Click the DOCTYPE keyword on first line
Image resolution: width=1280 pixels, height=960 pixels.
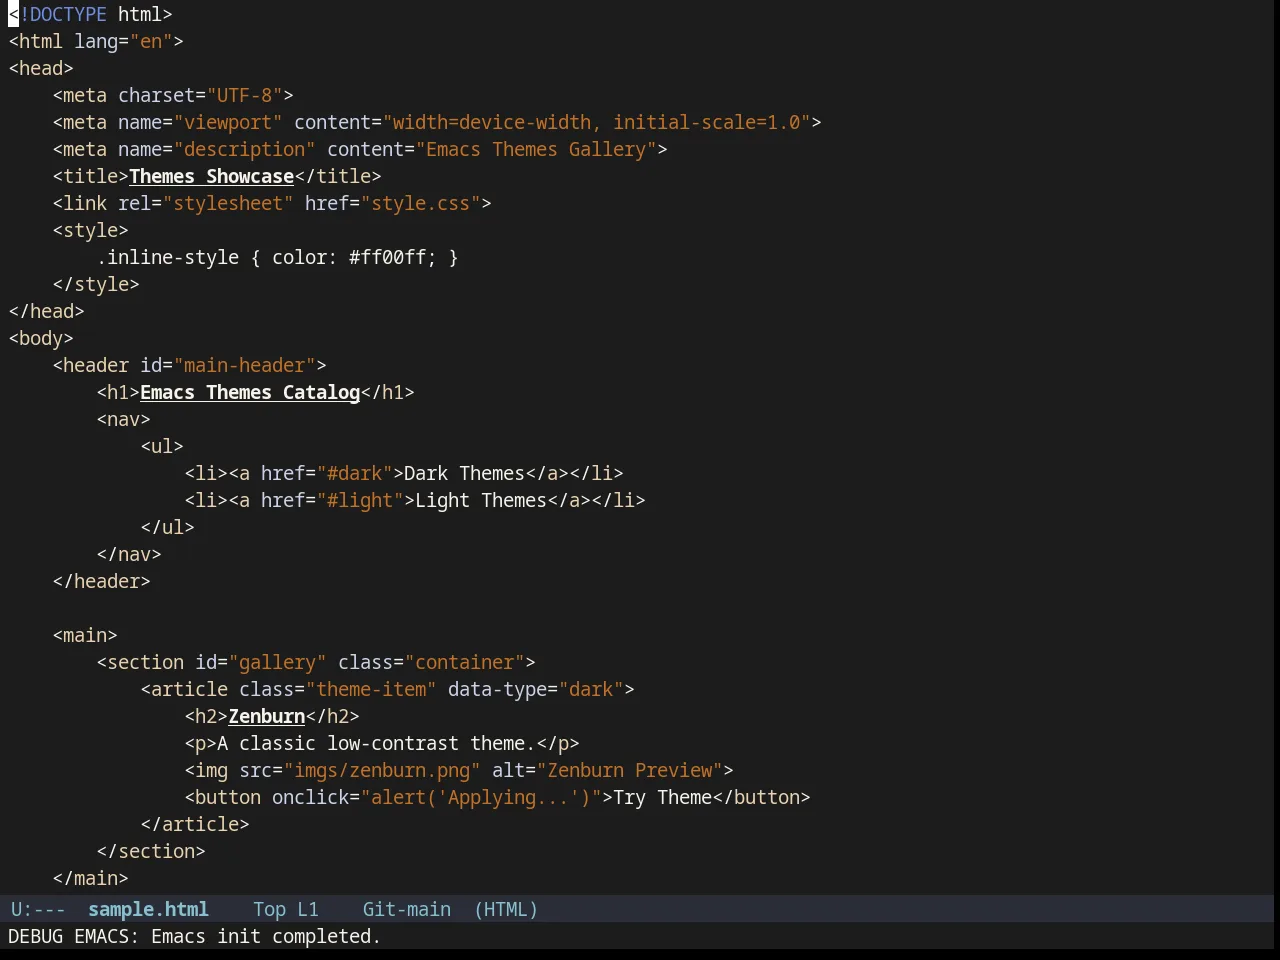(68, 14)
